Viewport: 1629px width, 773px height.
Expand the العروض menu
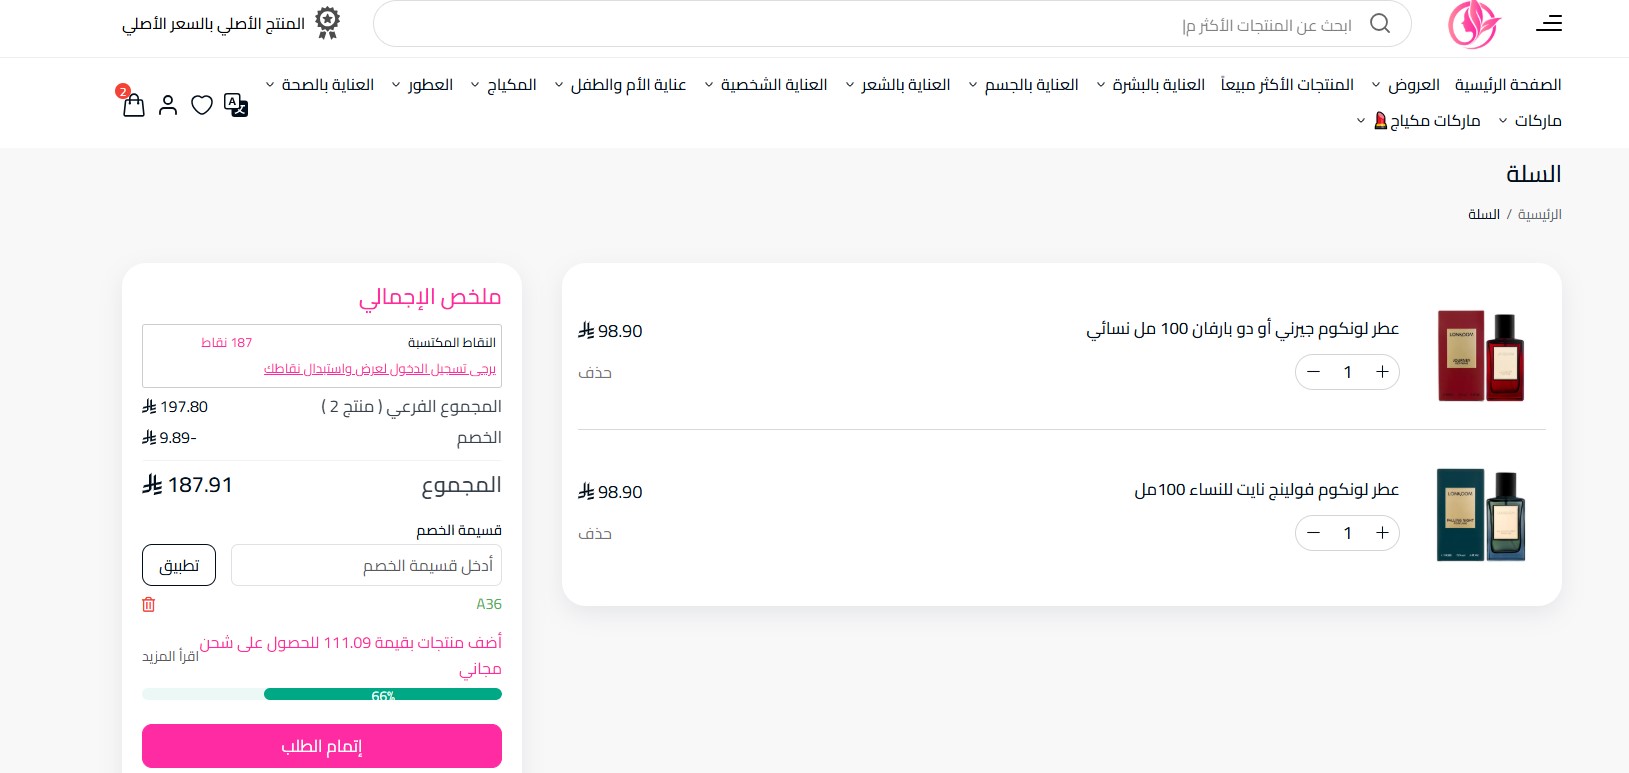(x=1405, y=85)
